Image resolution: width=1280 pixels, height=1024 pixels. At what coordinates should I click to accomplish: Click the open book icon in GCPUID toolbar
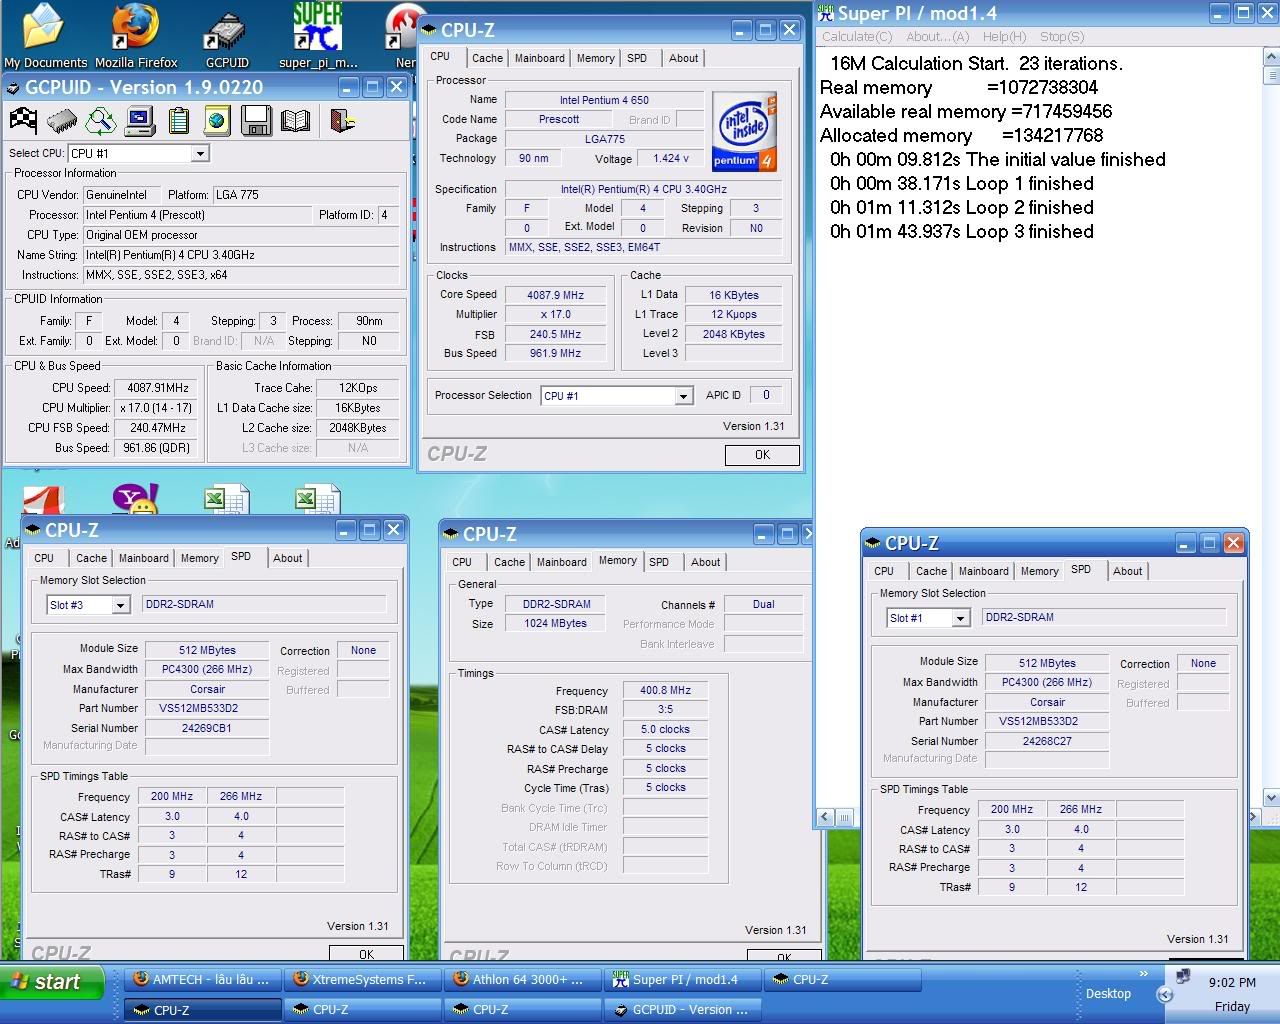coord(295,121)
